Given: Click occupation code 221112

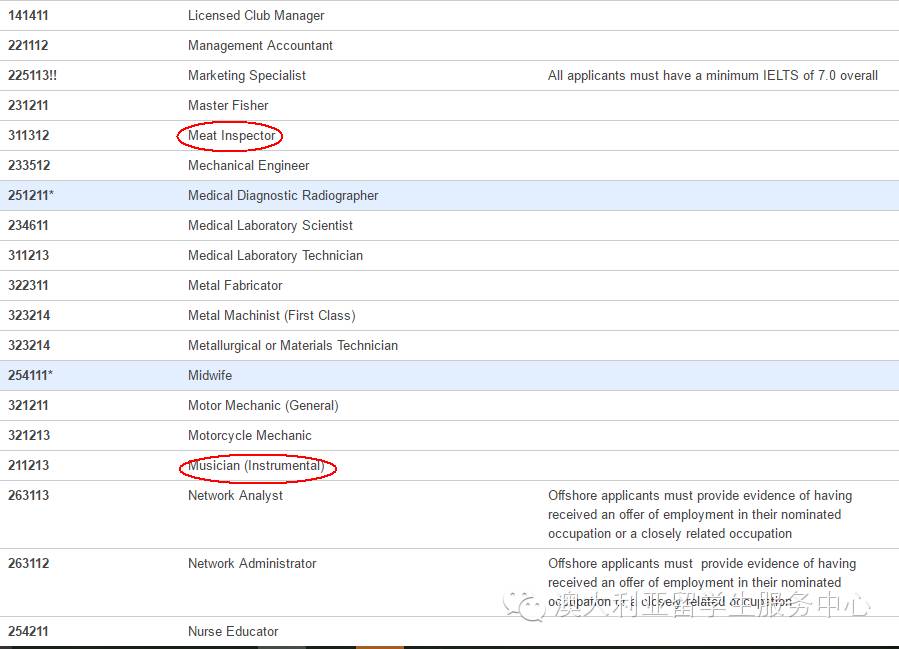Looking at the screenshot, I should [x=28, y=45].
